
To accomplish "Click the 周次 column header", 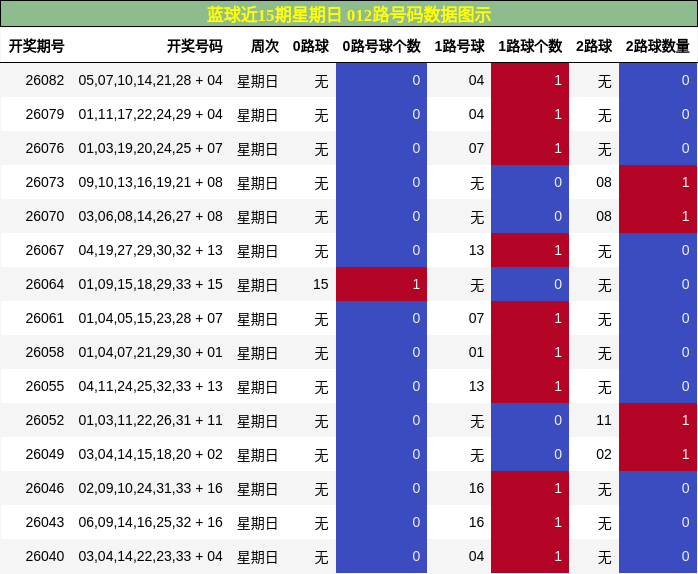I will pos(265,46).
